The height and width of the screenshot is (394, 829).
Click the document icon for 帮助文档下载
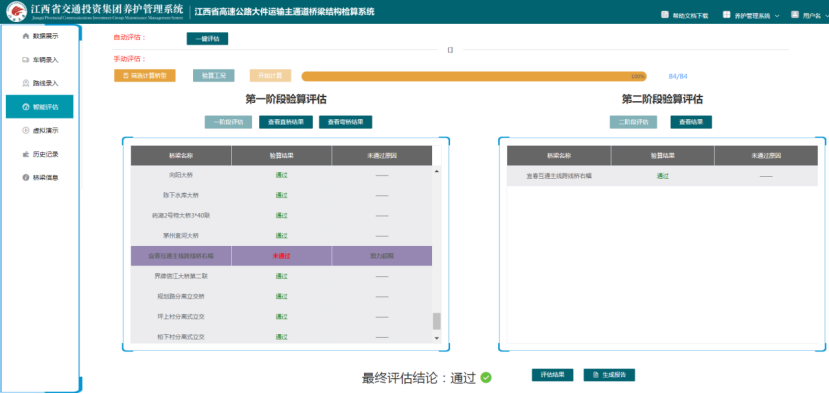pyautogui.click(x=665, y=15)
